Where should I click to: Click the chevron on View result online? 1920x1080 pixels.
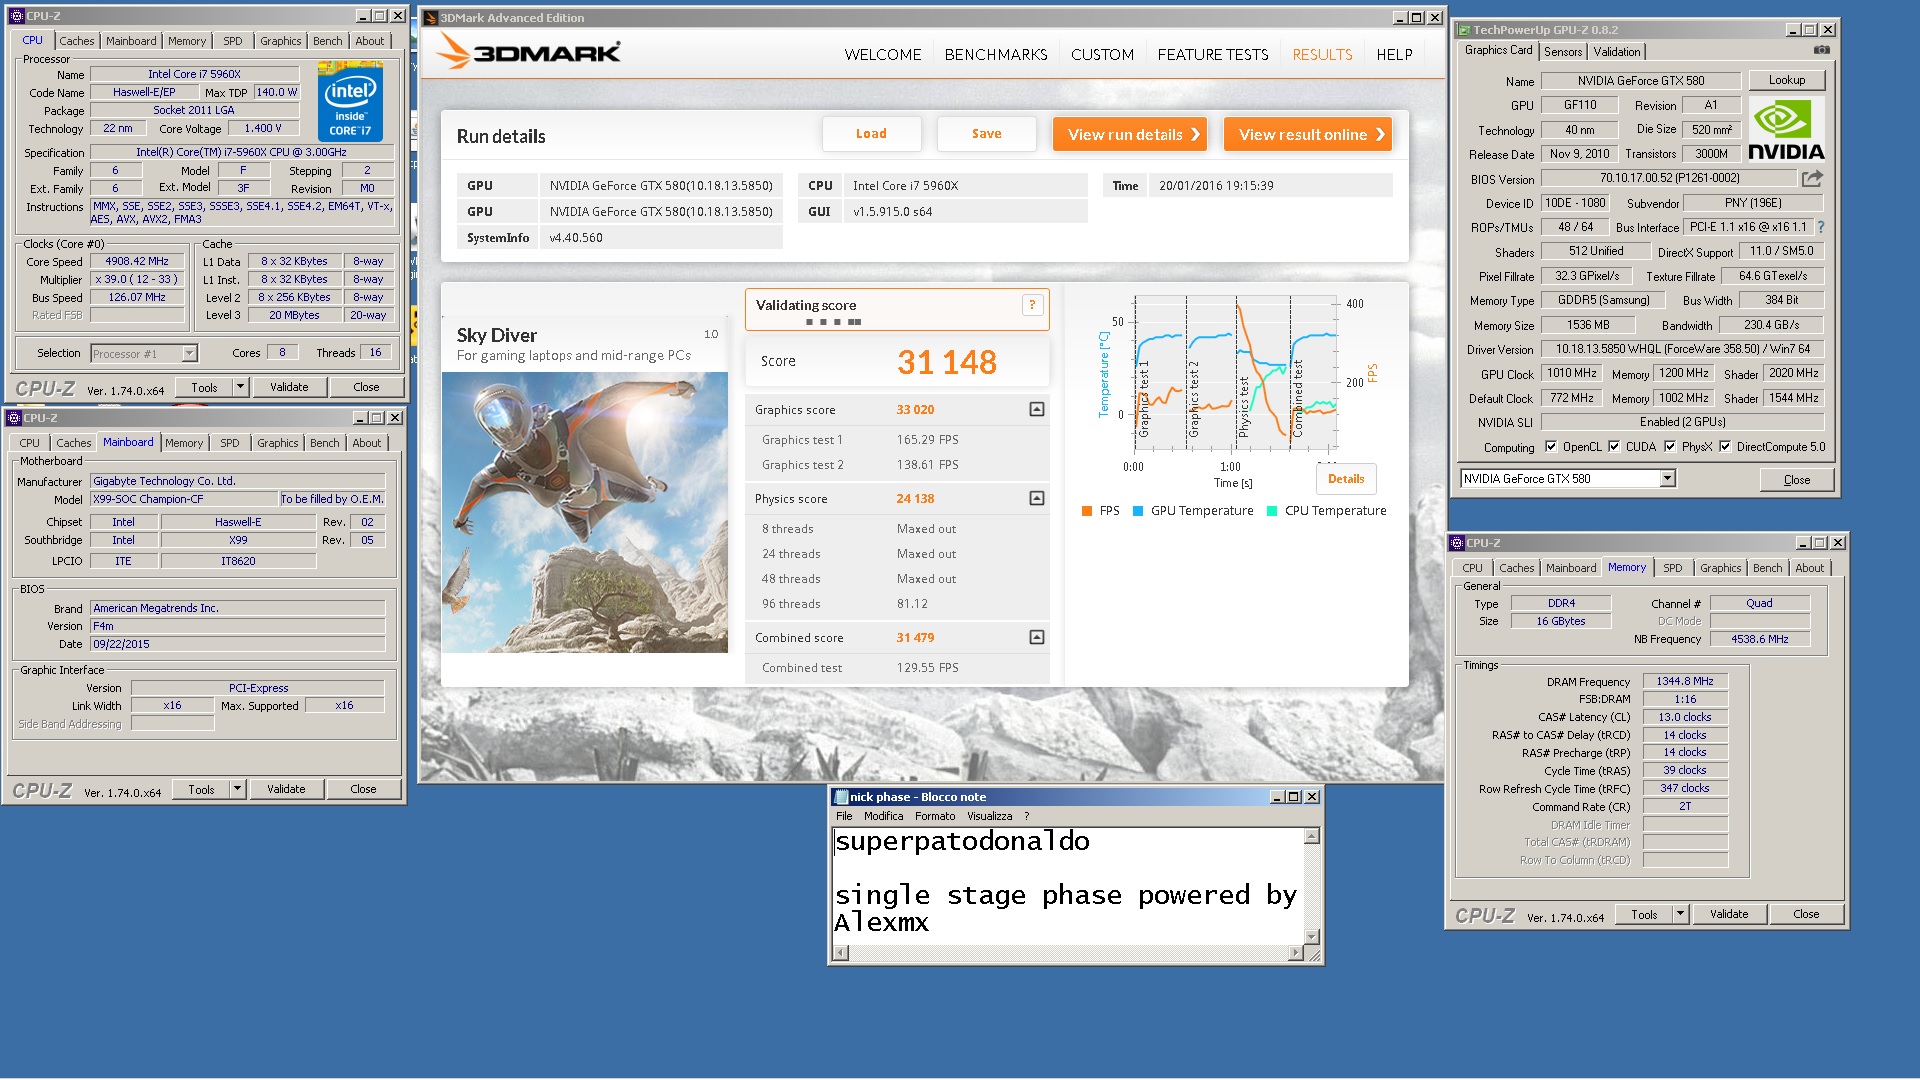pyautogui.click(x=1380, y=134)
